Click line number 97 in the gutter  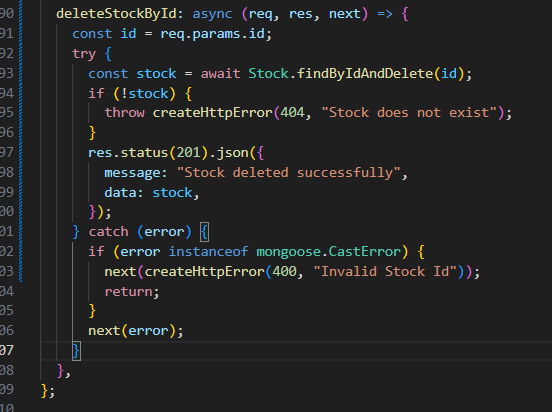coord(6,153)
